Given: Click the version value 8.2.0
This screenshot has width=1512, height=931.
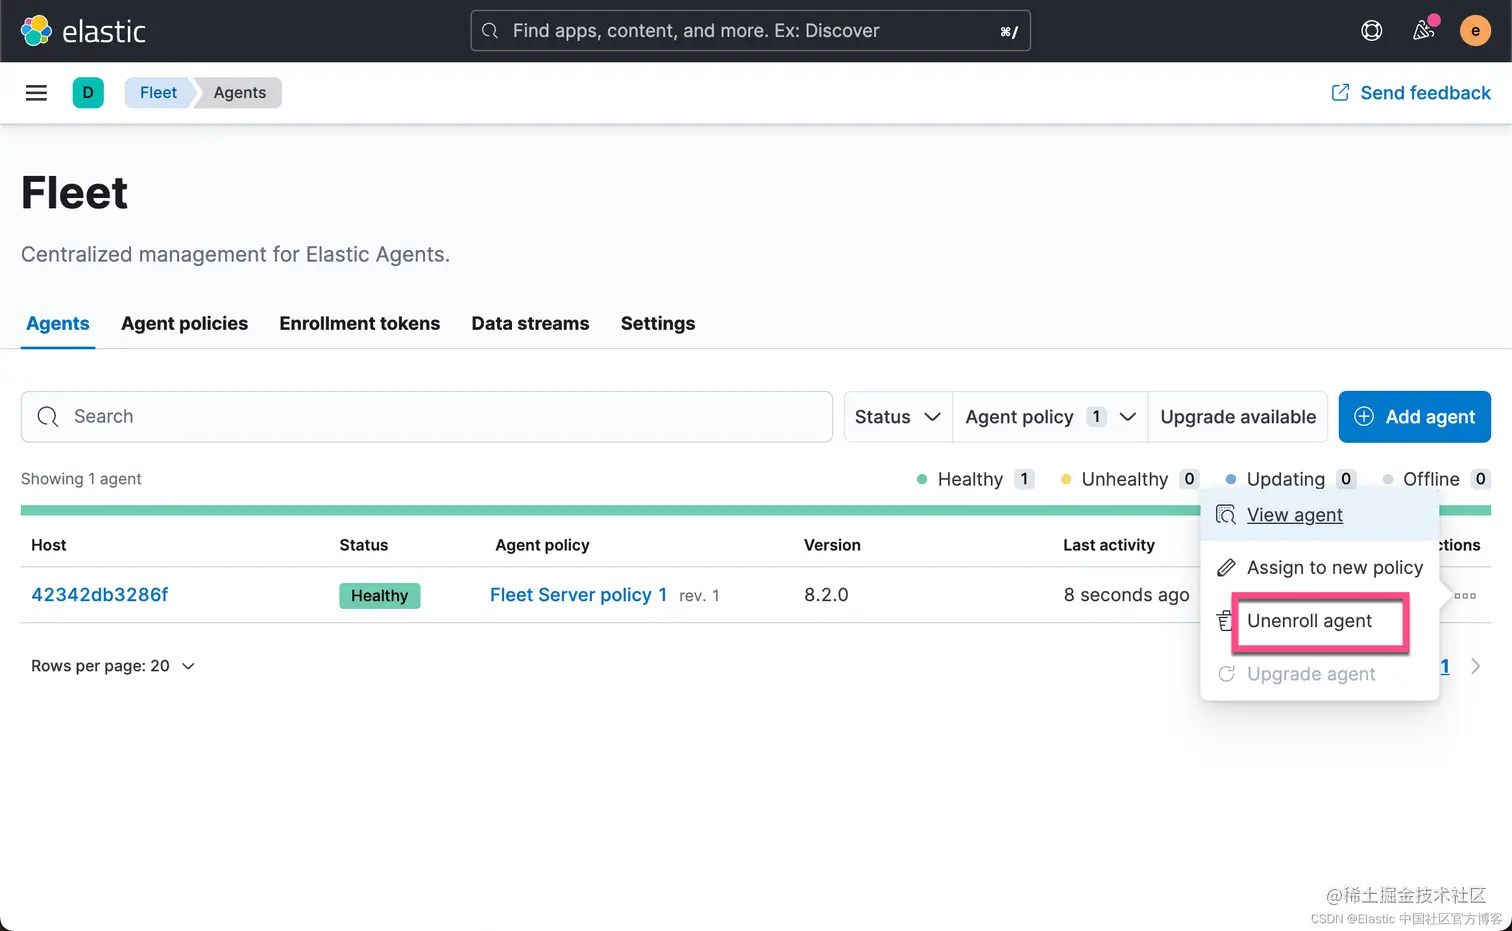Looking at the screenshot, I should click(x=826, y=595).
